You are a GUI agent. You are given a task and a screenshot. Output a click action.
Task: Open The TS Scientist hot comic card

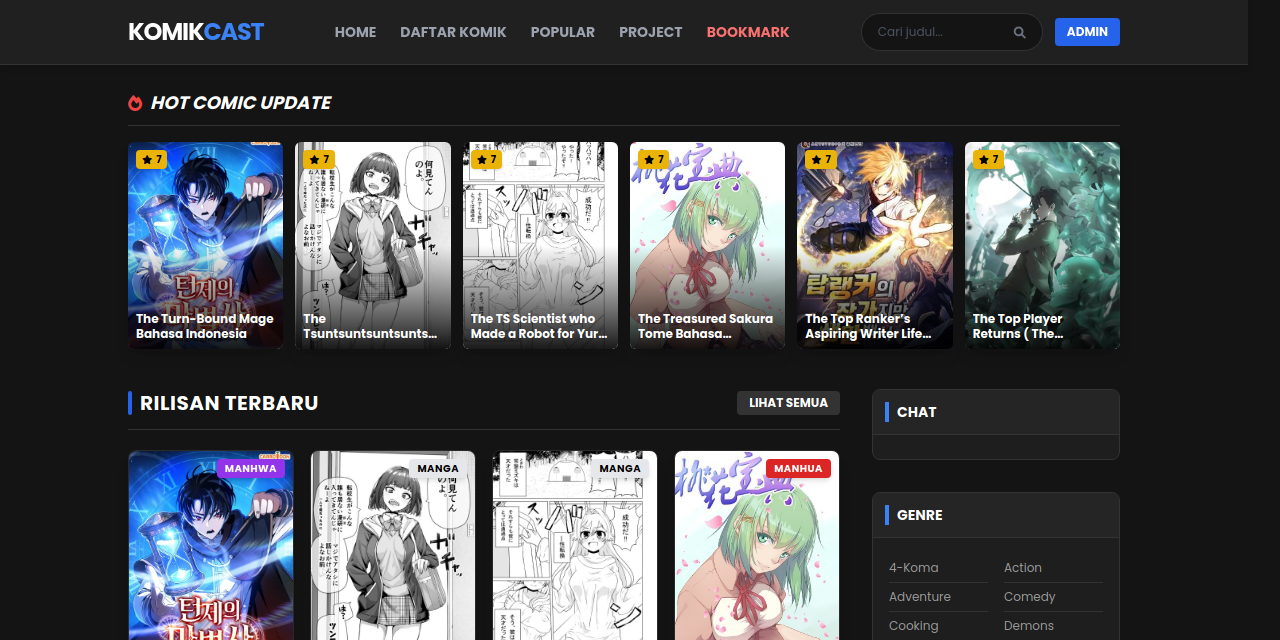540,245
